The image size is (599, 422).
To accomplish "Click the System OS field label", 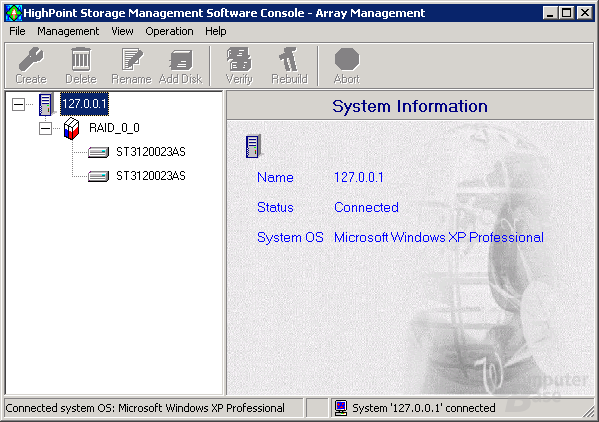I will (290, 238).
